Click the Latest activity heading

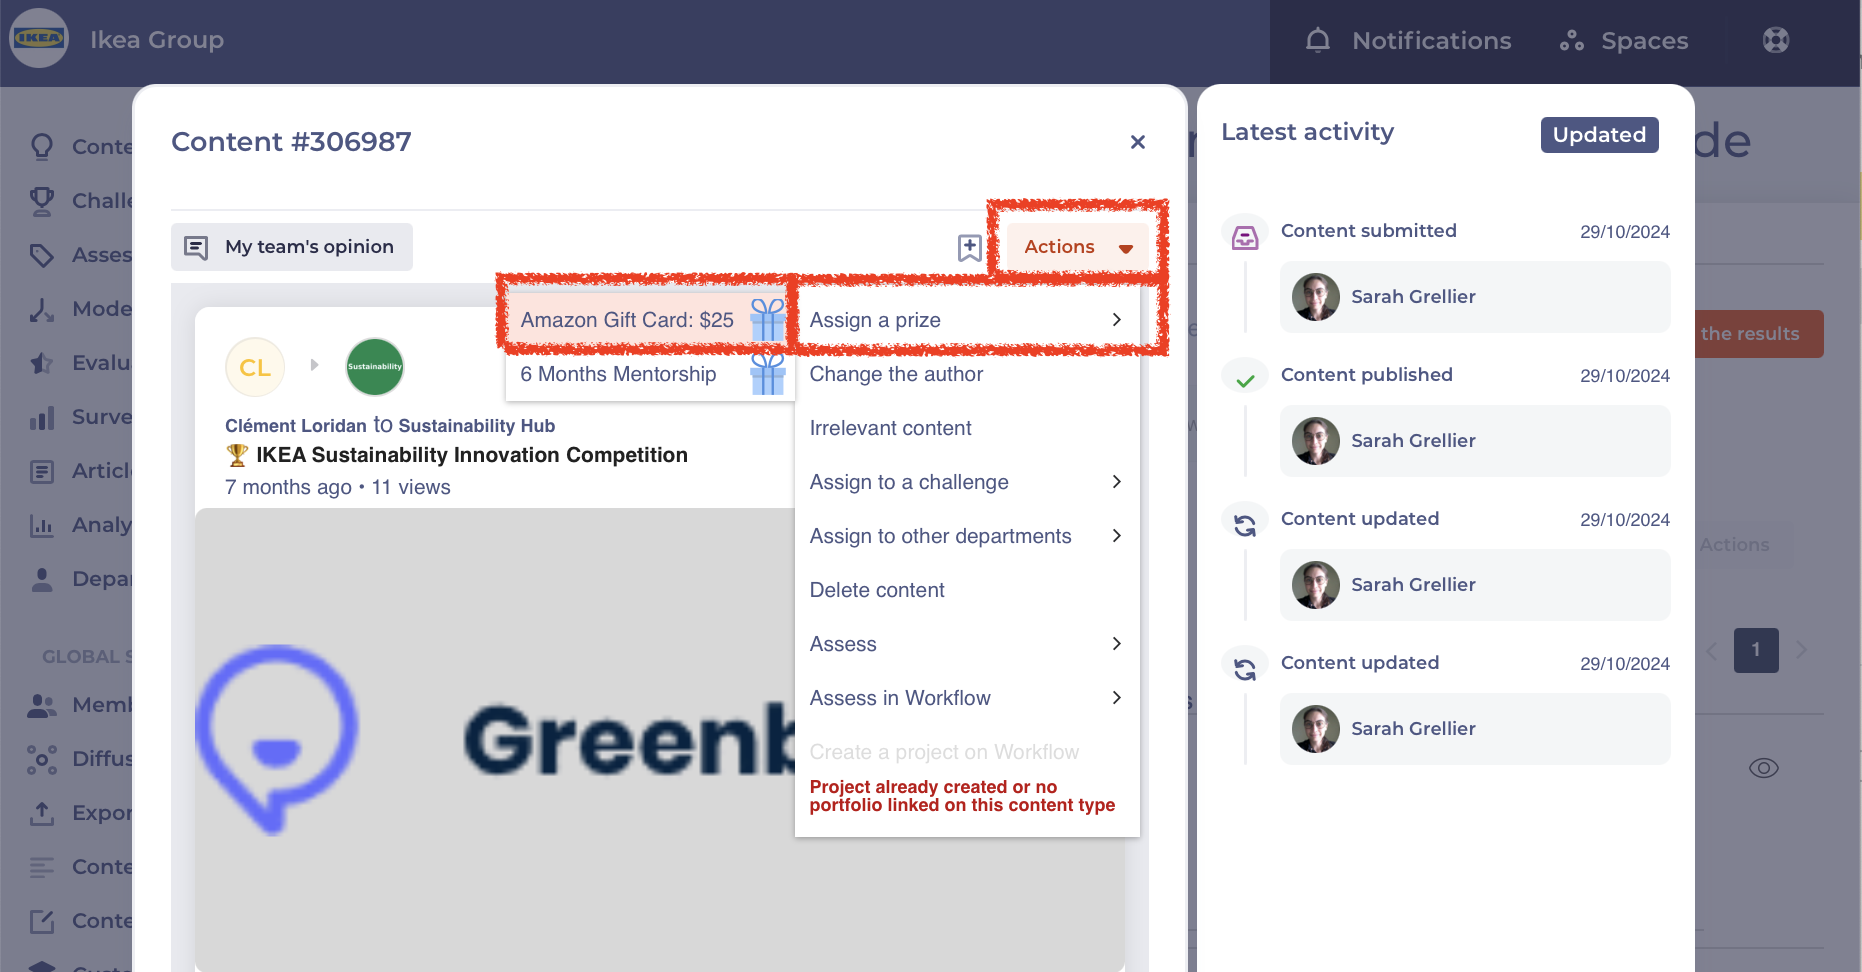click(x=1307, y=132)
